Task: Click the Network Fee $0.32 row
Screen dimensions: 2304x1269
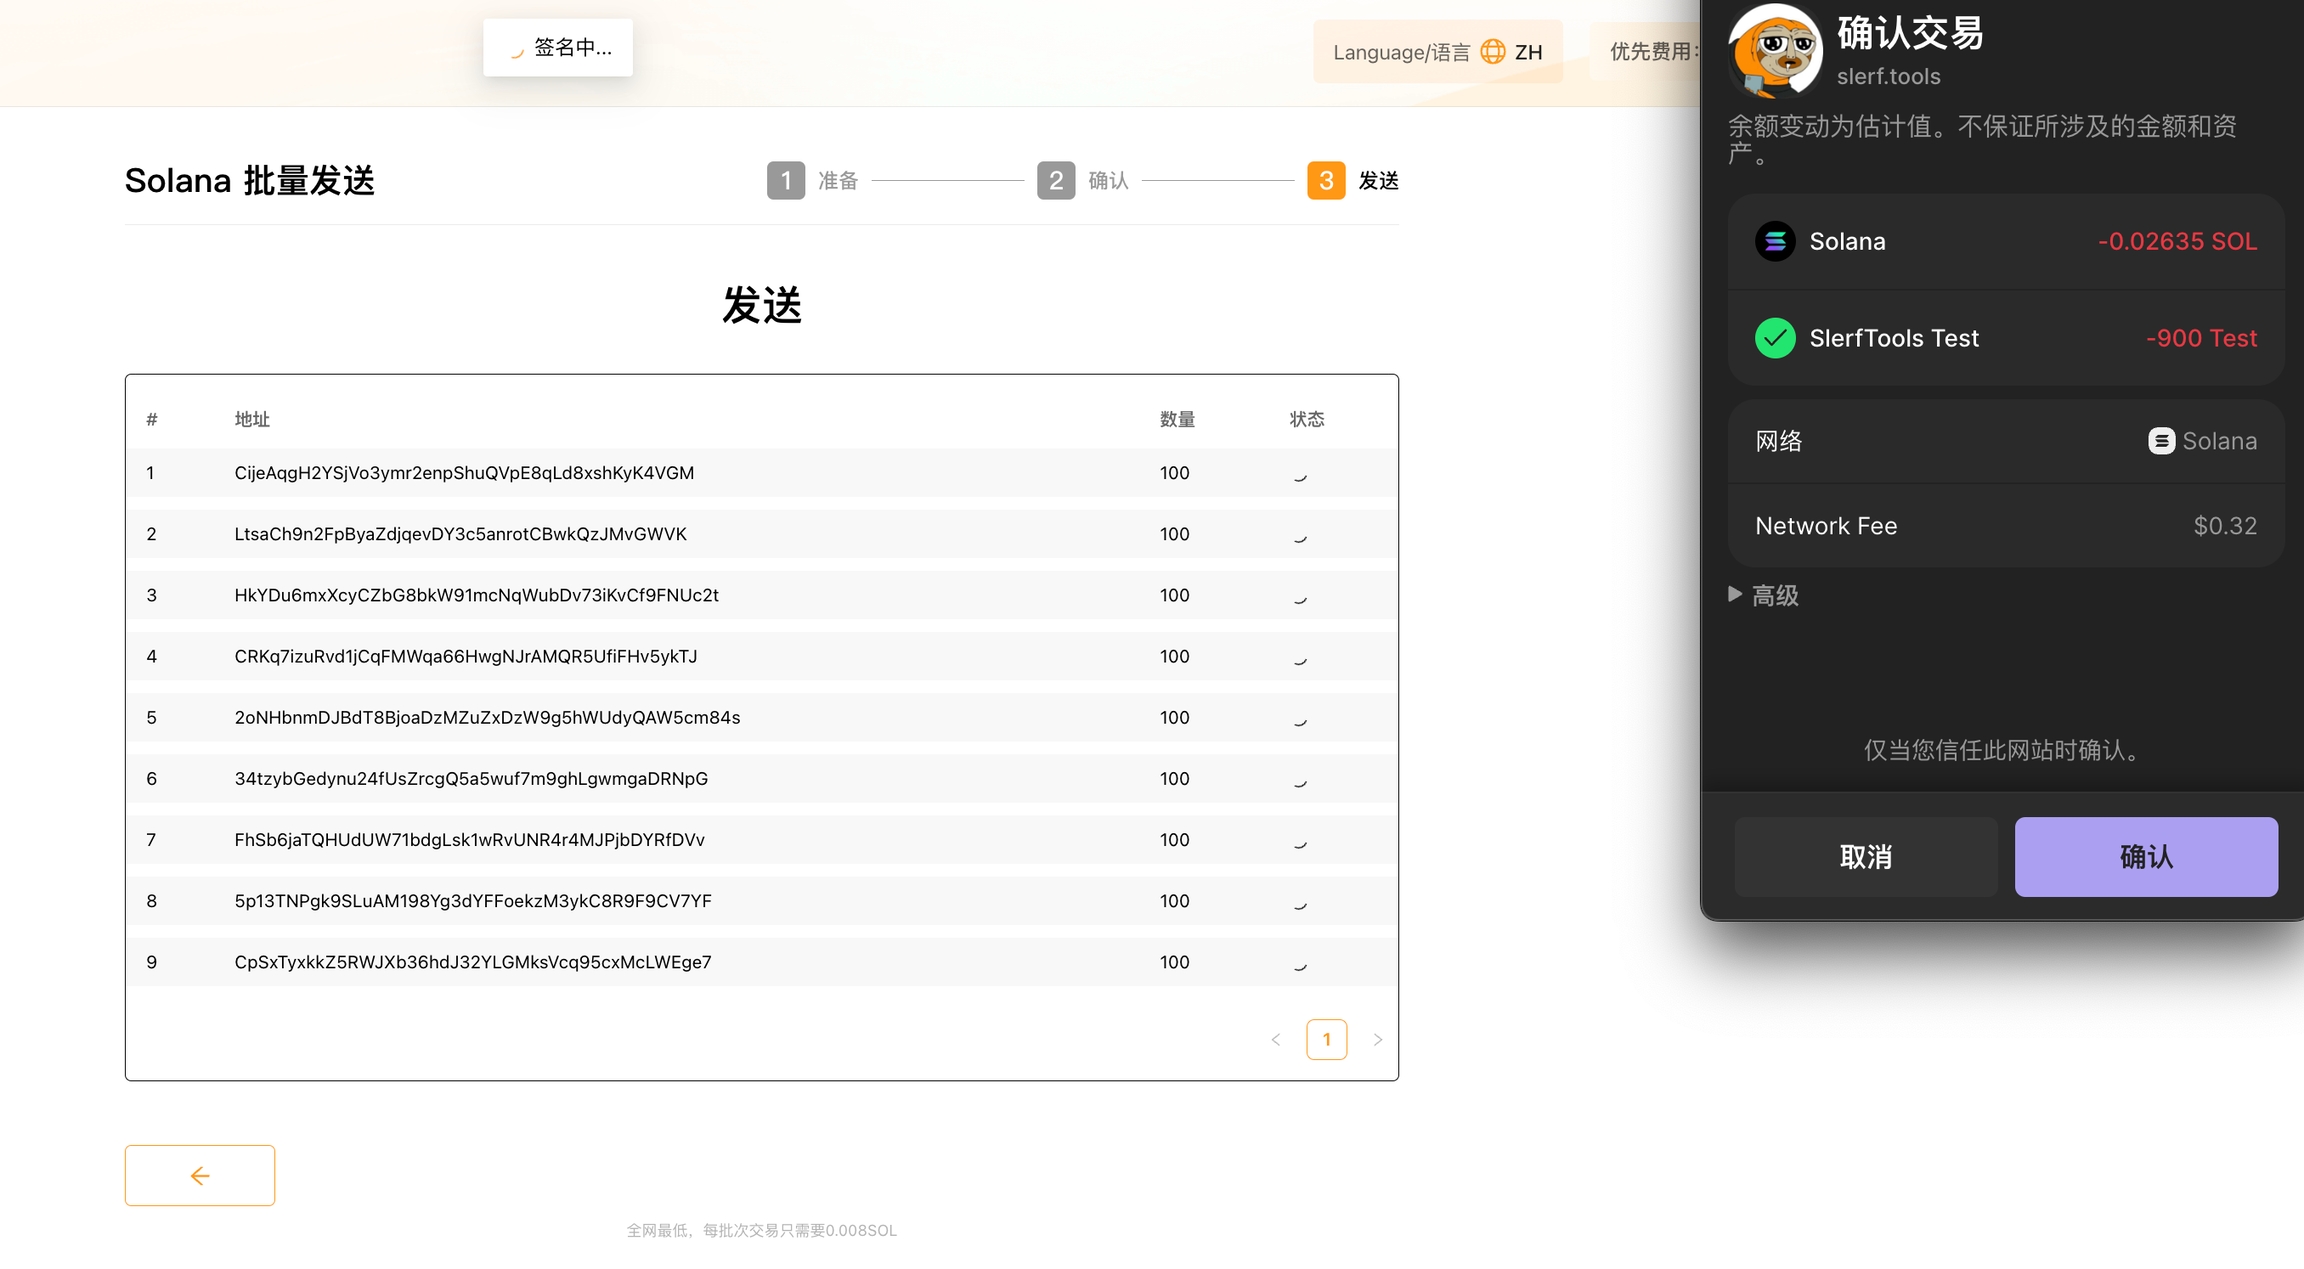Action: [x=2005, y=526]
